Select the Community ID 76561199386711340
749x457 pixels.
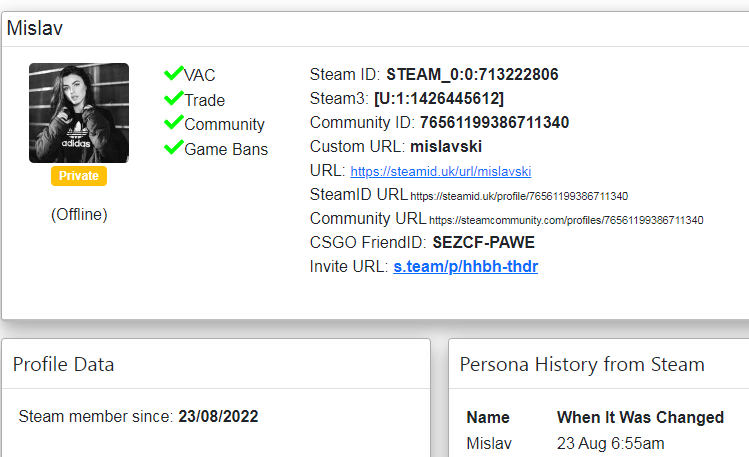[x=494, y=123]
